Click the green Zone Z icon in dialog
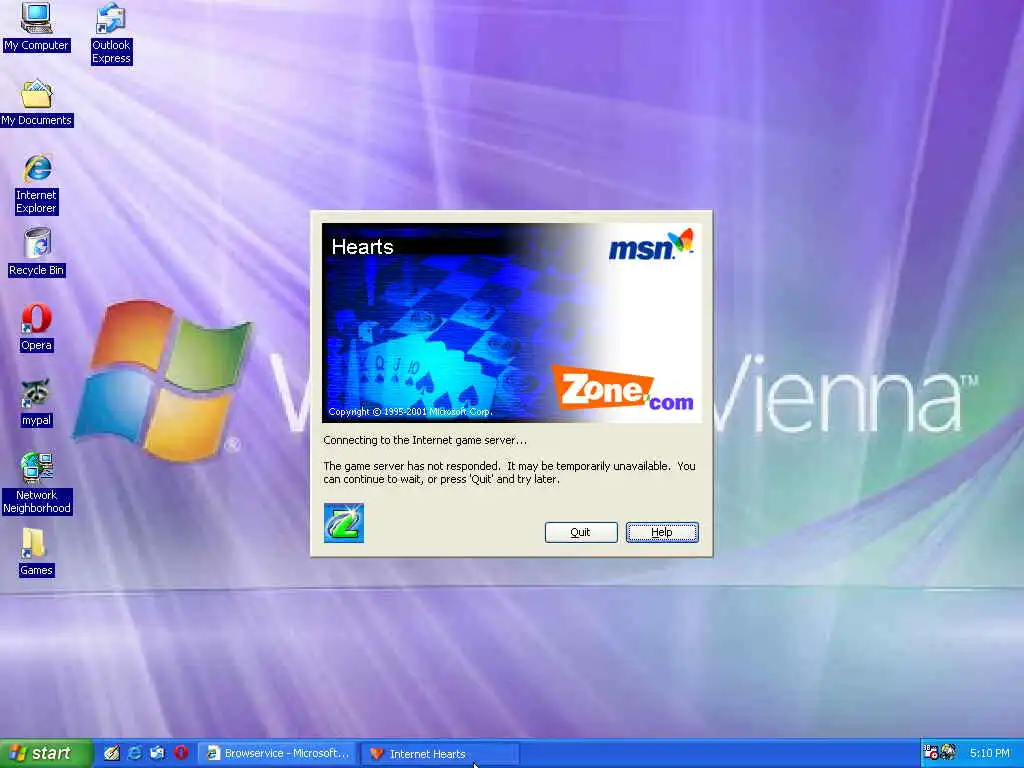 [x=344, y=522]
